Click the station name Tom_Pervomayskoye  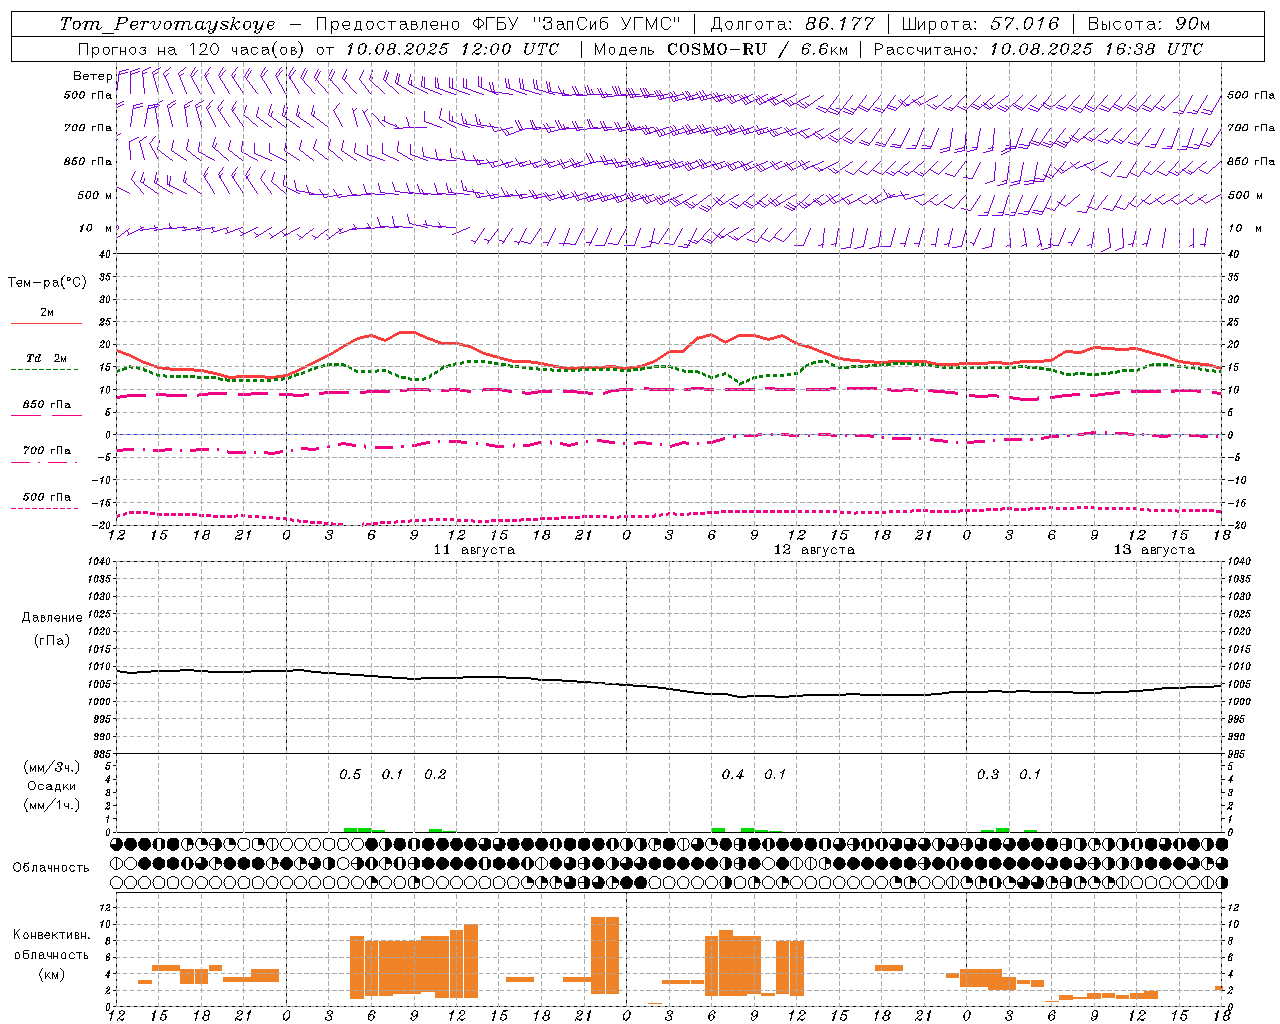coord(167,24)
